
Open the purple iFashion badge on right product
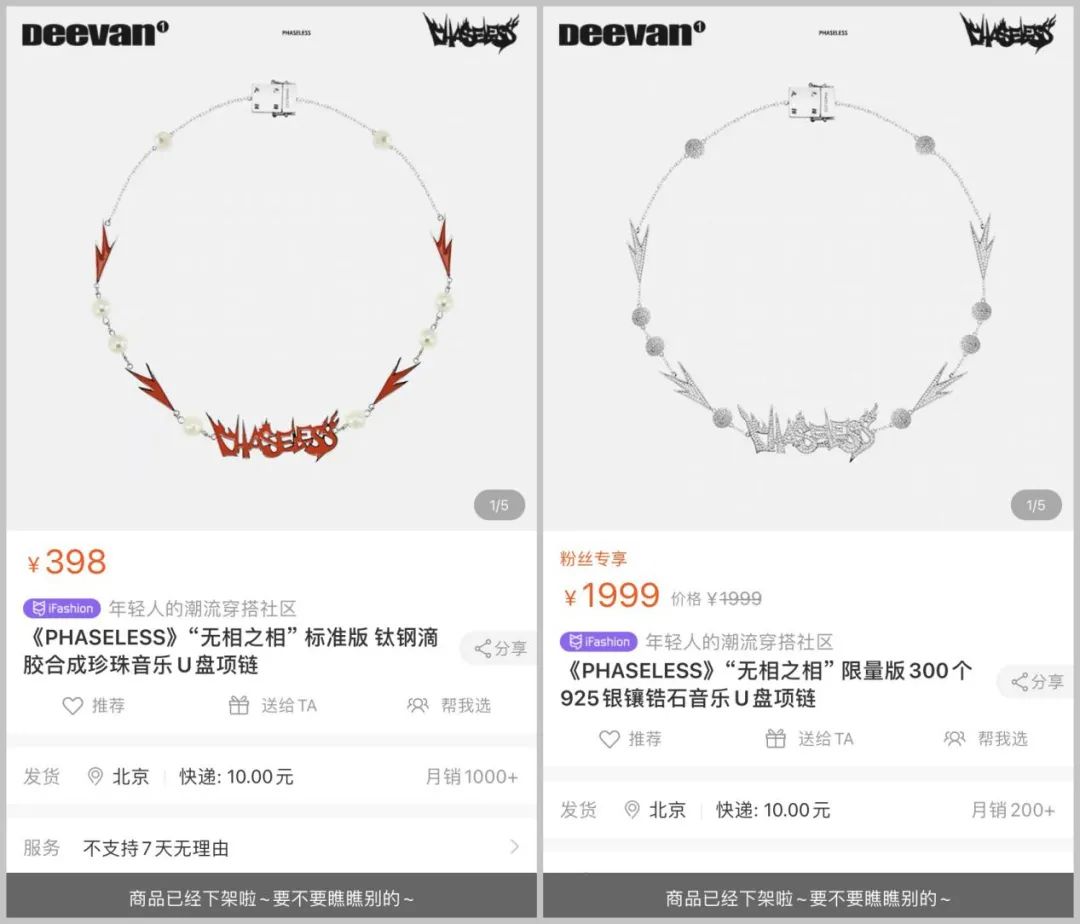tap(599, 642)
